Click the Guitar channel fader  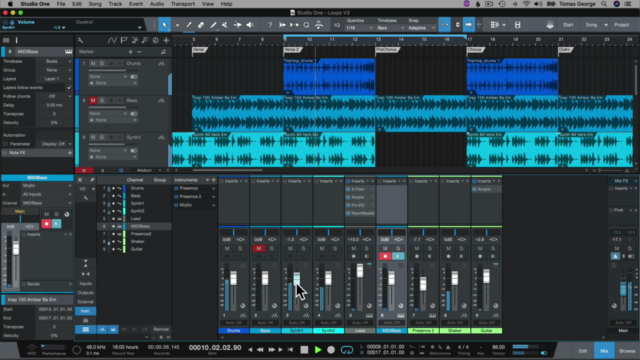click(x=487, y=276)
